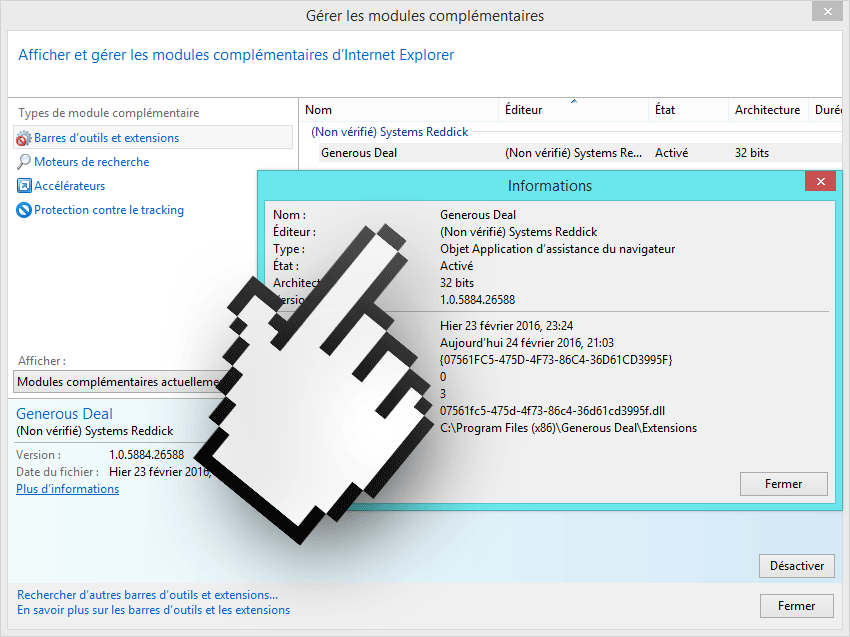Viewport: 850px width, 637px height.
Task: Click the Generous Deal heading in details pane
Action: (x=65, y=414)
